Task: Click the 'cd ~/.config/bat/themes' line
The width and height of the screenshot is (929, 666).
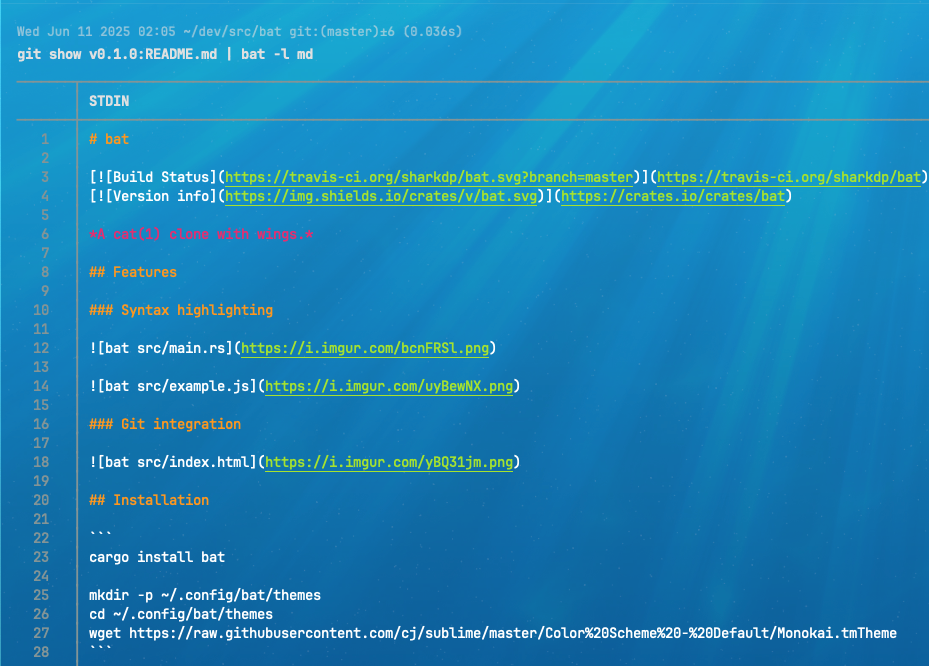Action: coord(181,614)
